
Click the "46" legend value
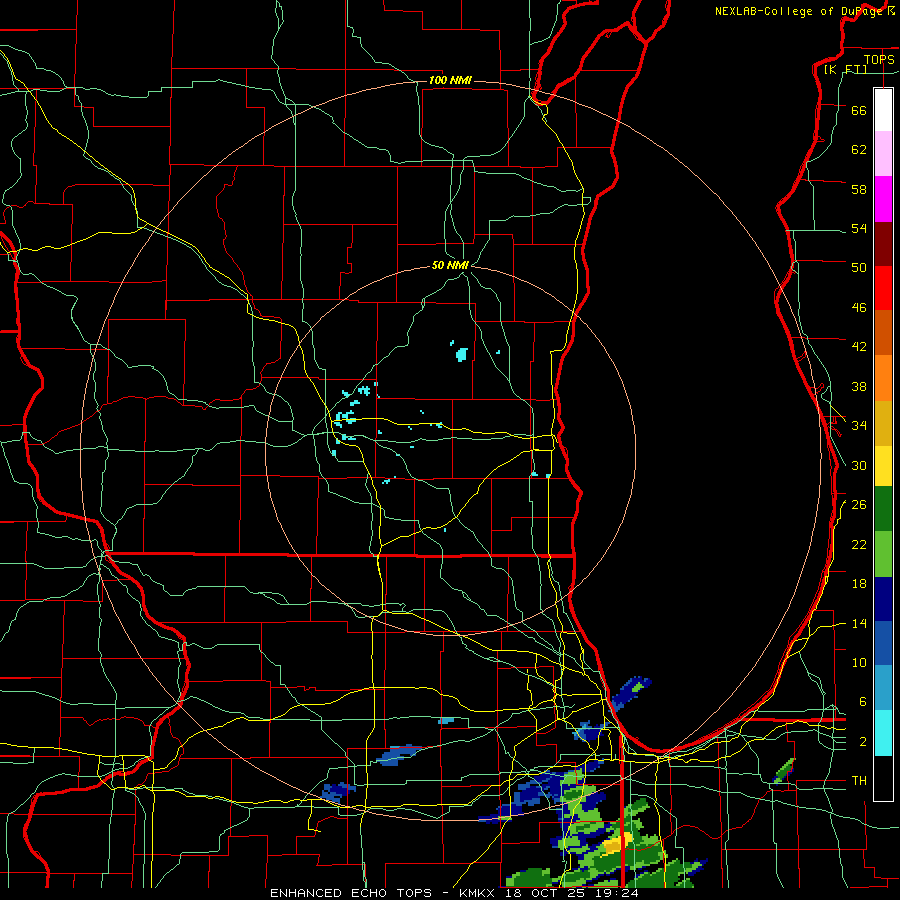click(x=859, y=307)
